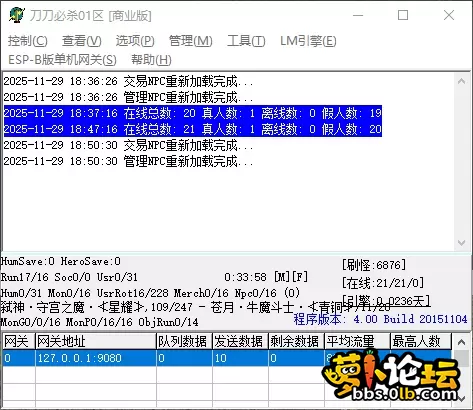Click the 剩余数据 column header

(x=296, y=341)
